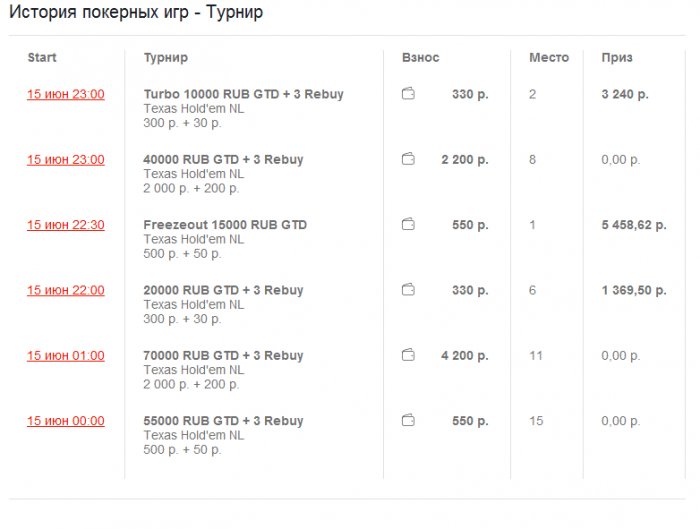Open the 15 июн 22:30 date link
The width and height of the screenshot is (700, 529).
point(66,225)
